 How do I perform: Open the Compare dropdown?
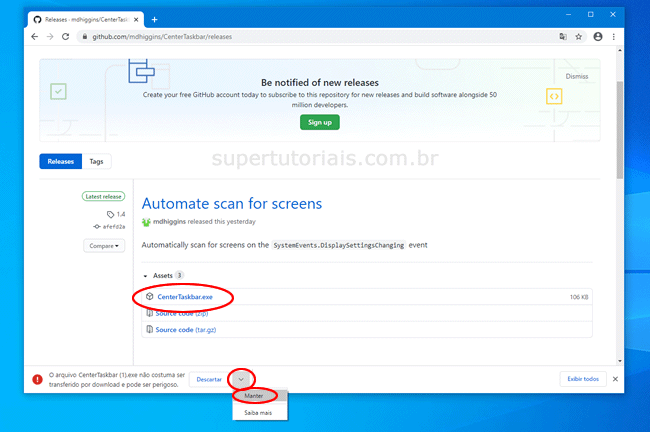102,245
